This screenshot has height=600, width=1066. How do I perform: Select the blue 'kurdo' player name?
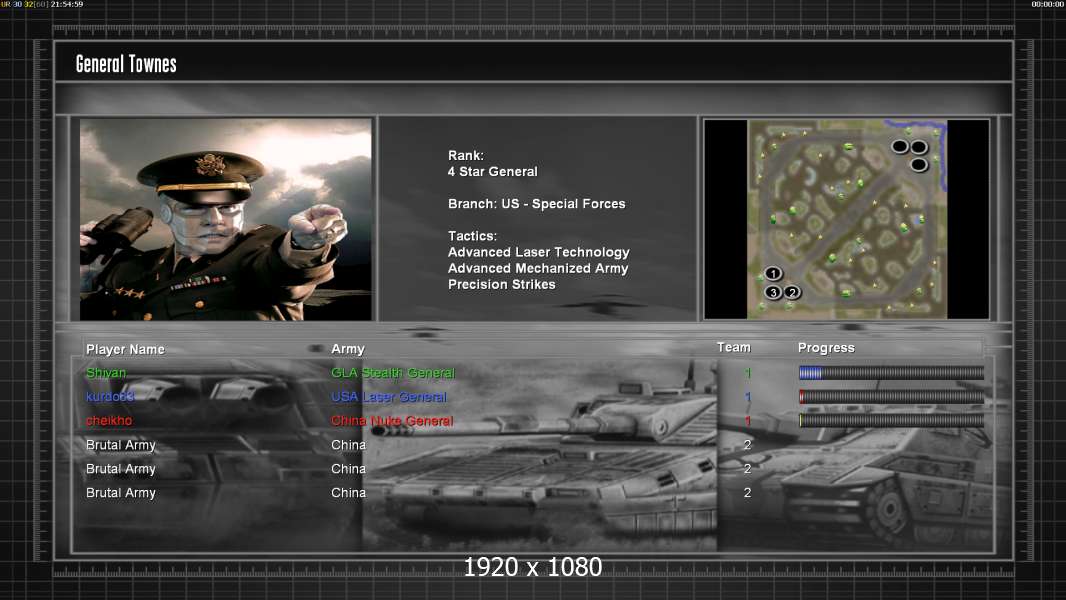[x=110, y=396]
